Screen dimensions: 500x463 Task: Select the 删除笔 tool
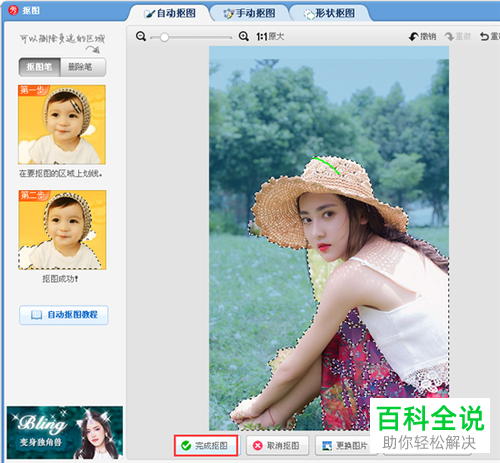[83, 67]
